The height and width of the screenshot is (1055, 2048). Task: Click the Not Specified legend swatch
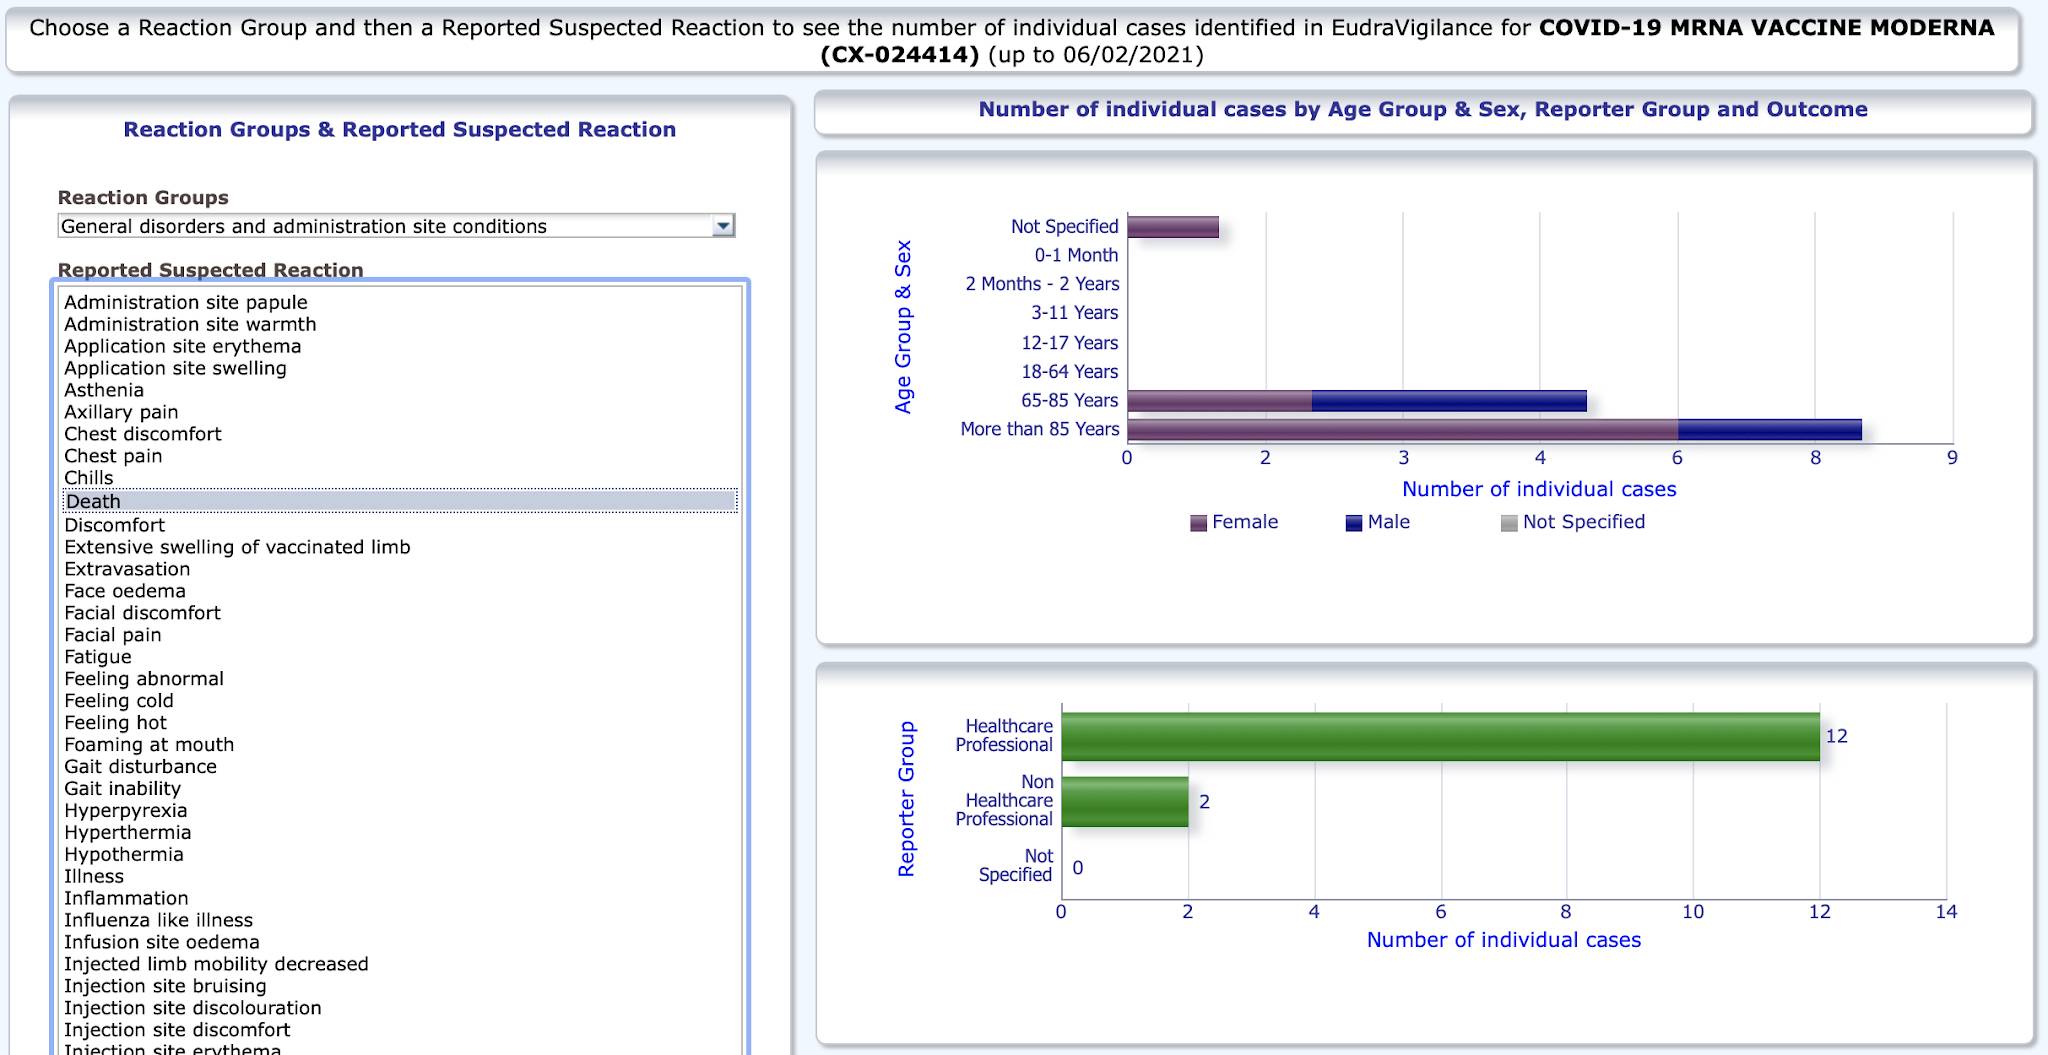(1509, 523)
